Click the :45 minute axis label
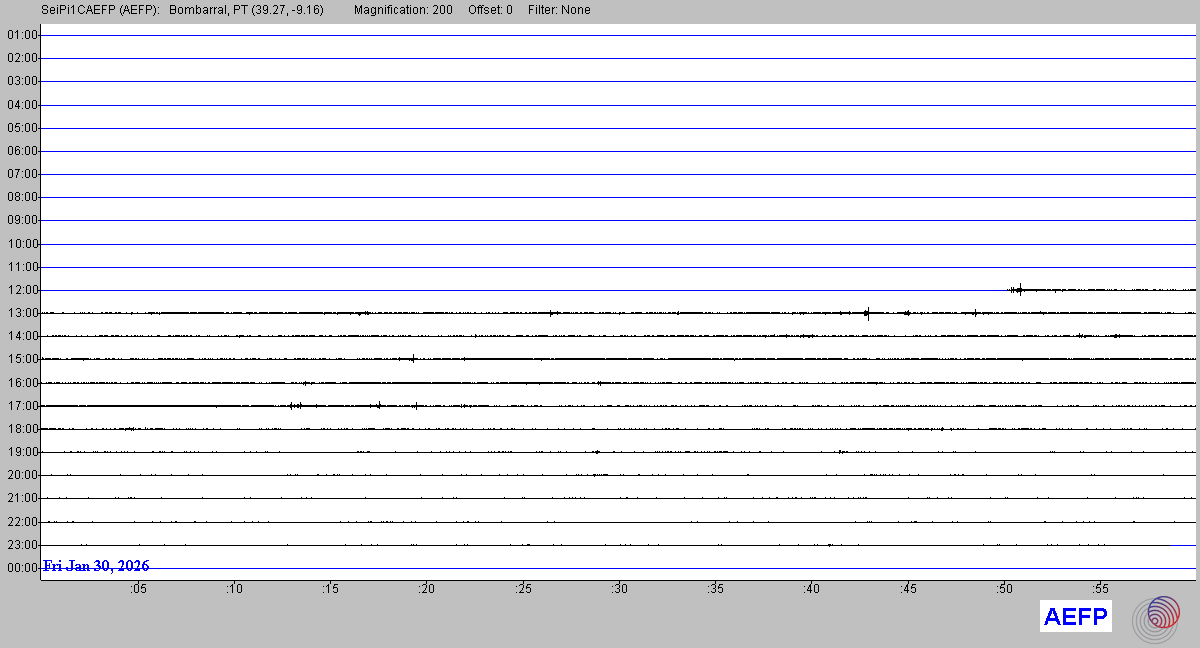 907,589
